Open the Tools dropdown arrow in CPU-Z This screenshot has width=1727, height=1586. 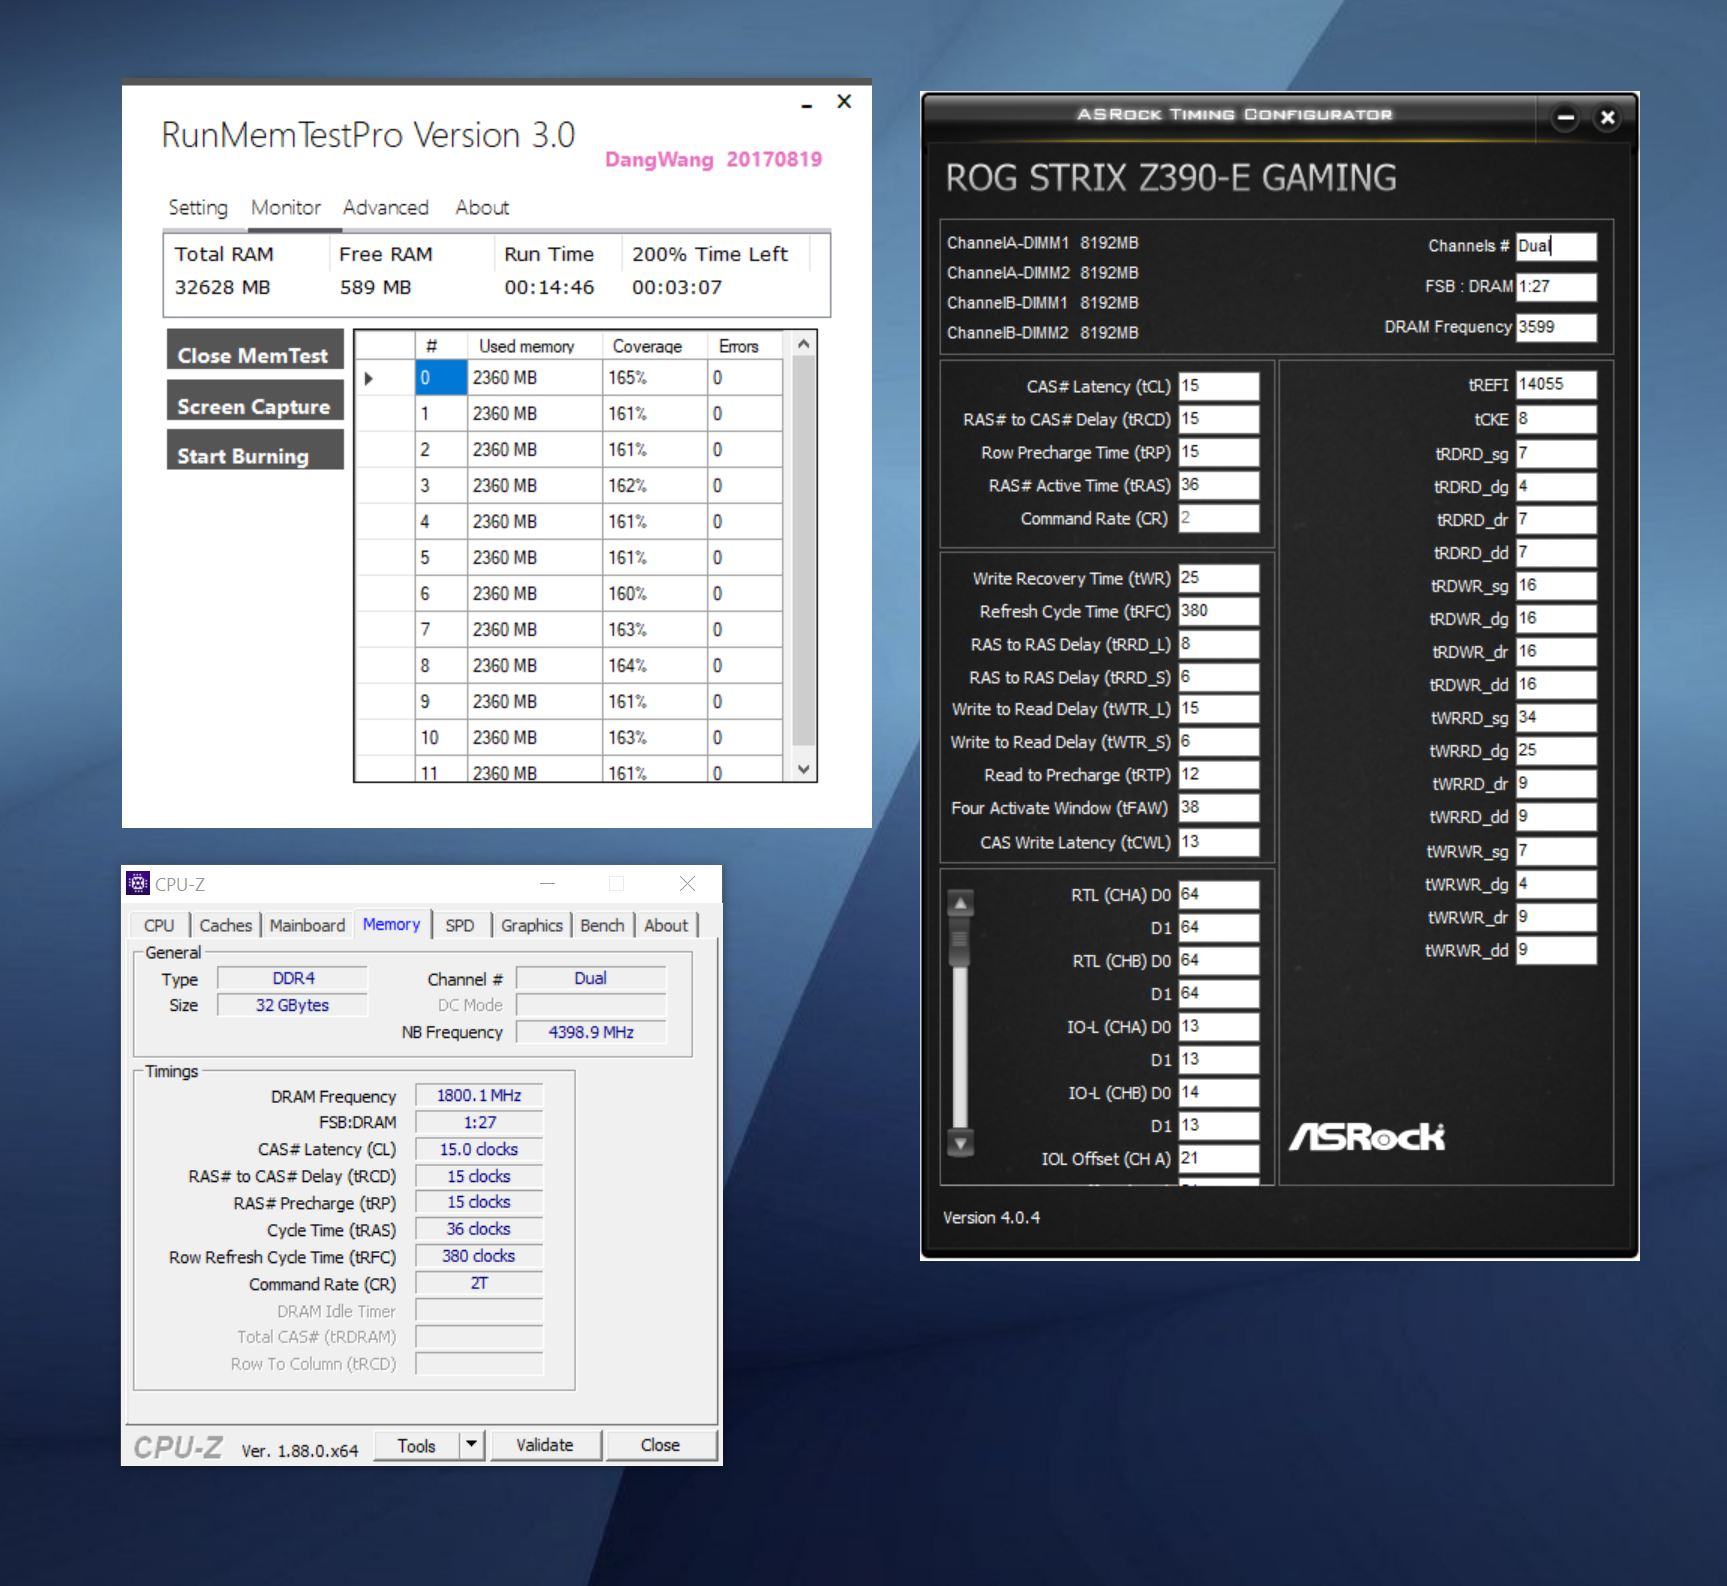472,1444
